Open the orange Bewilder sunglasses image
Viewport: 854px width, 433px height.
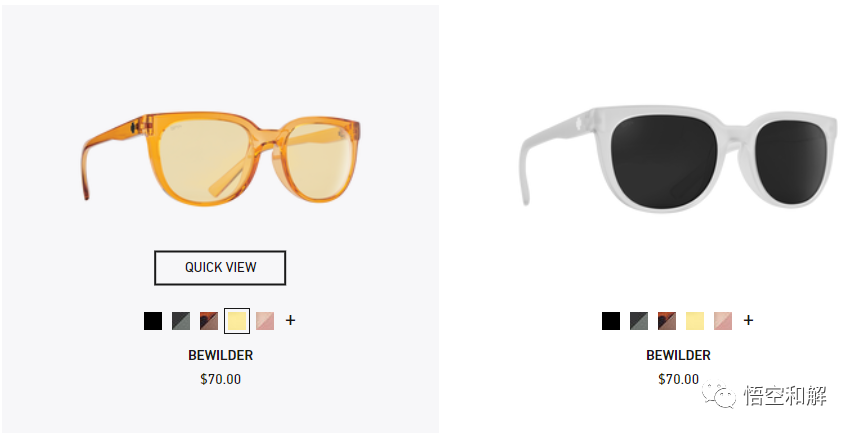(221, 158)
